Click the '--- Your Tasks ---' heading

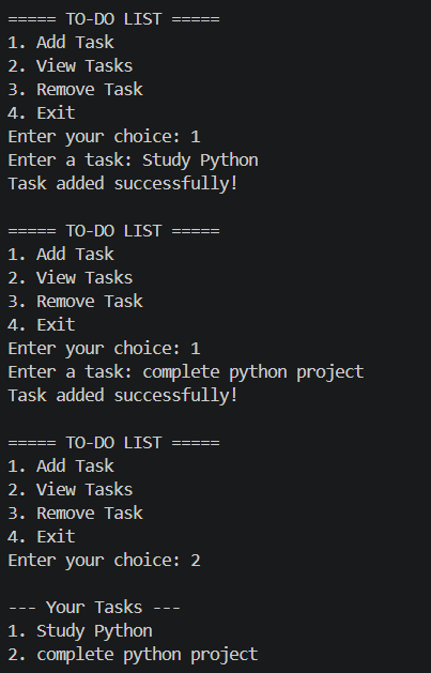click(94, 607)
